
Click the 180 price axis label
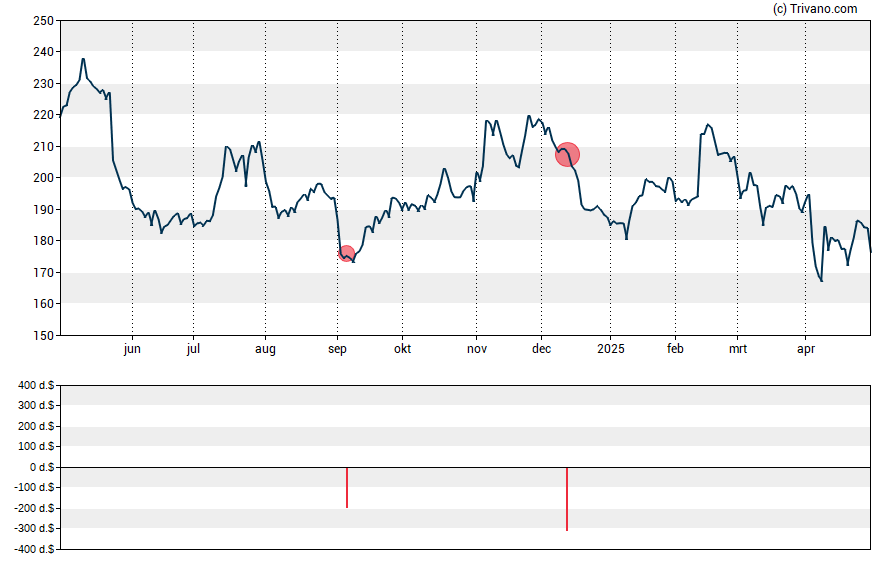click(x=44, y=241)
